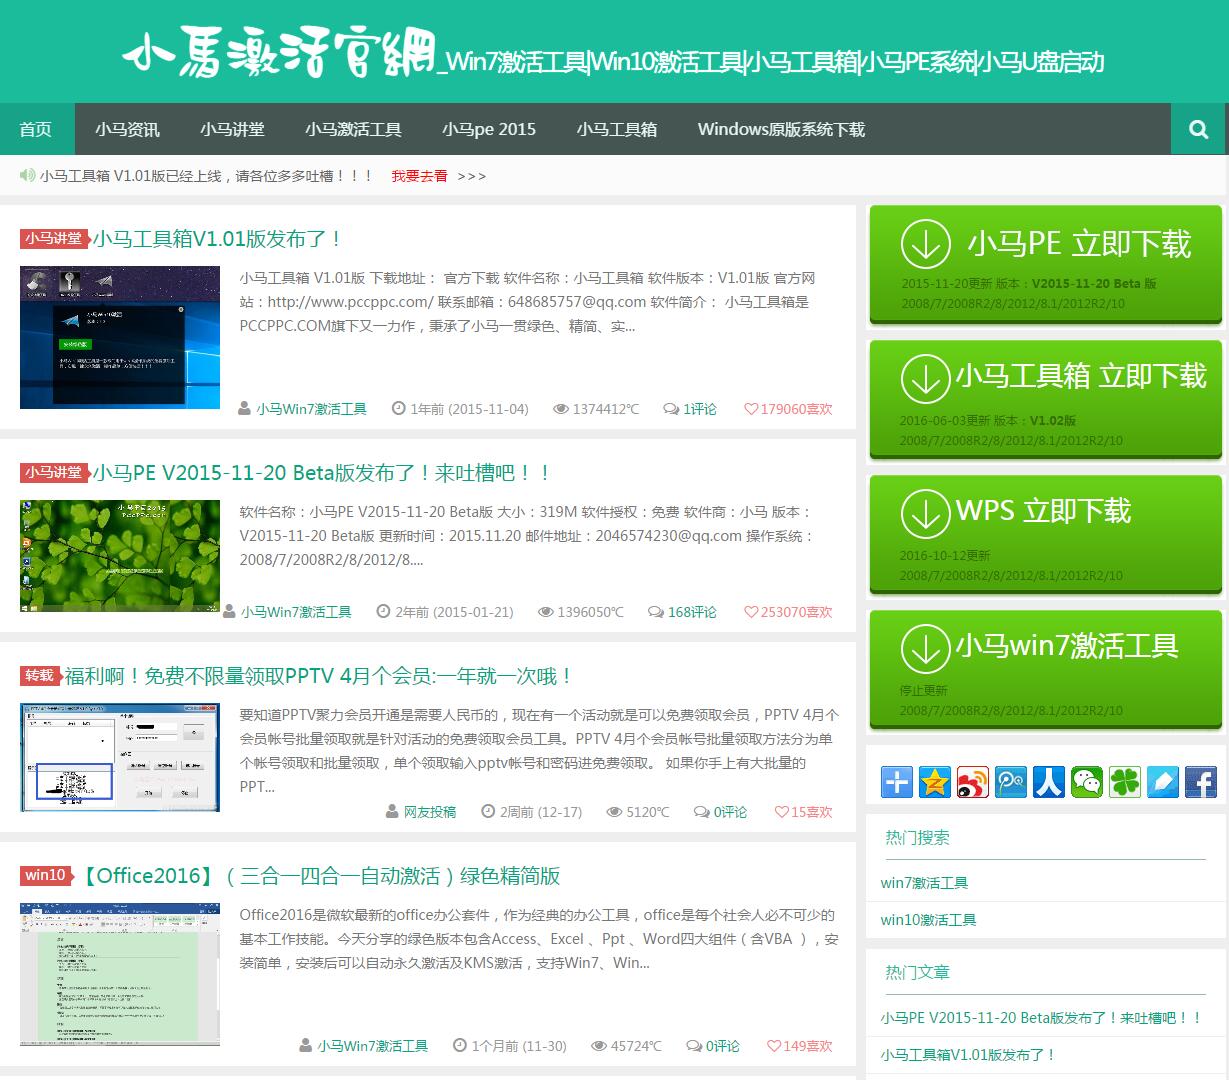1229x1080 pixels.
Task: Open 0评论 on Office2016 post
Action: pyautogui.click(x=722, y=1046)
